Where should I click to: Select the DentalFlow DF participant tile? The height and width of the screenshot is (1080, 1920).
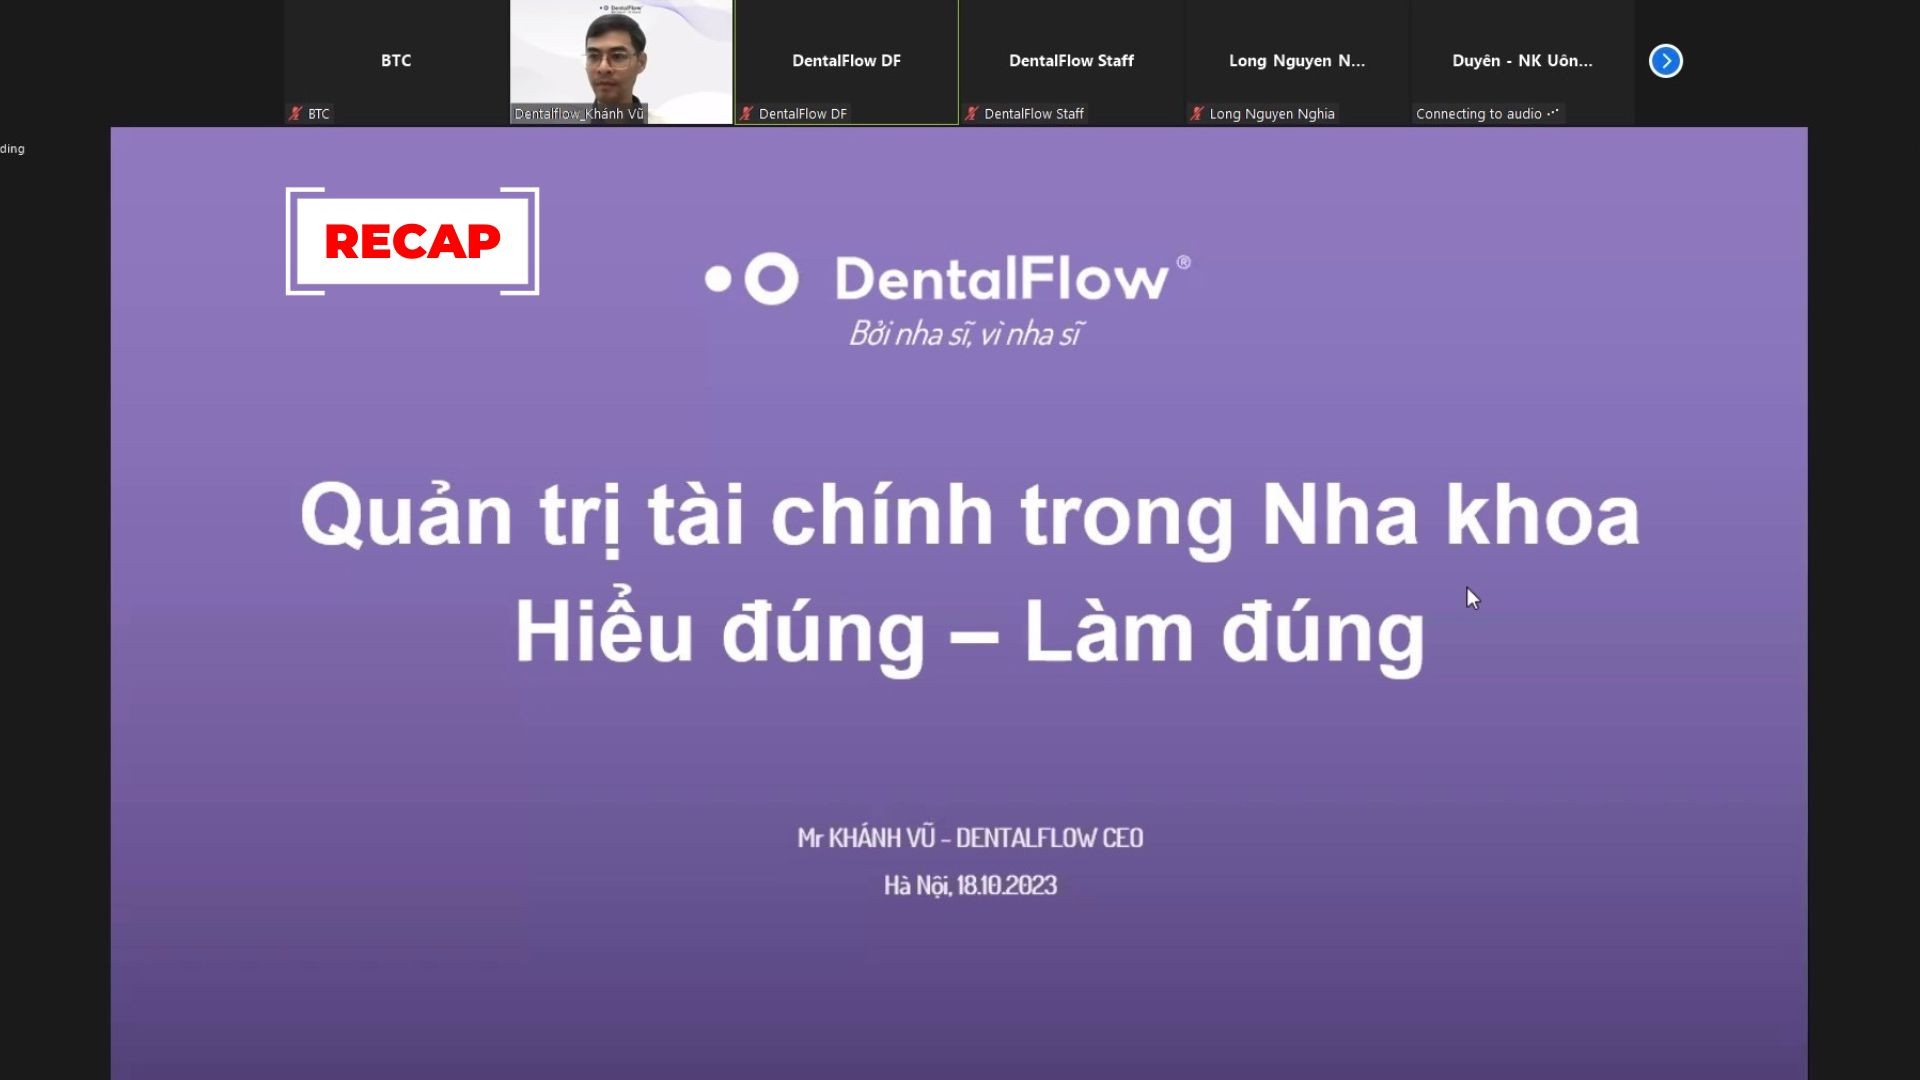pyautogui.click(x=847, y=62)
